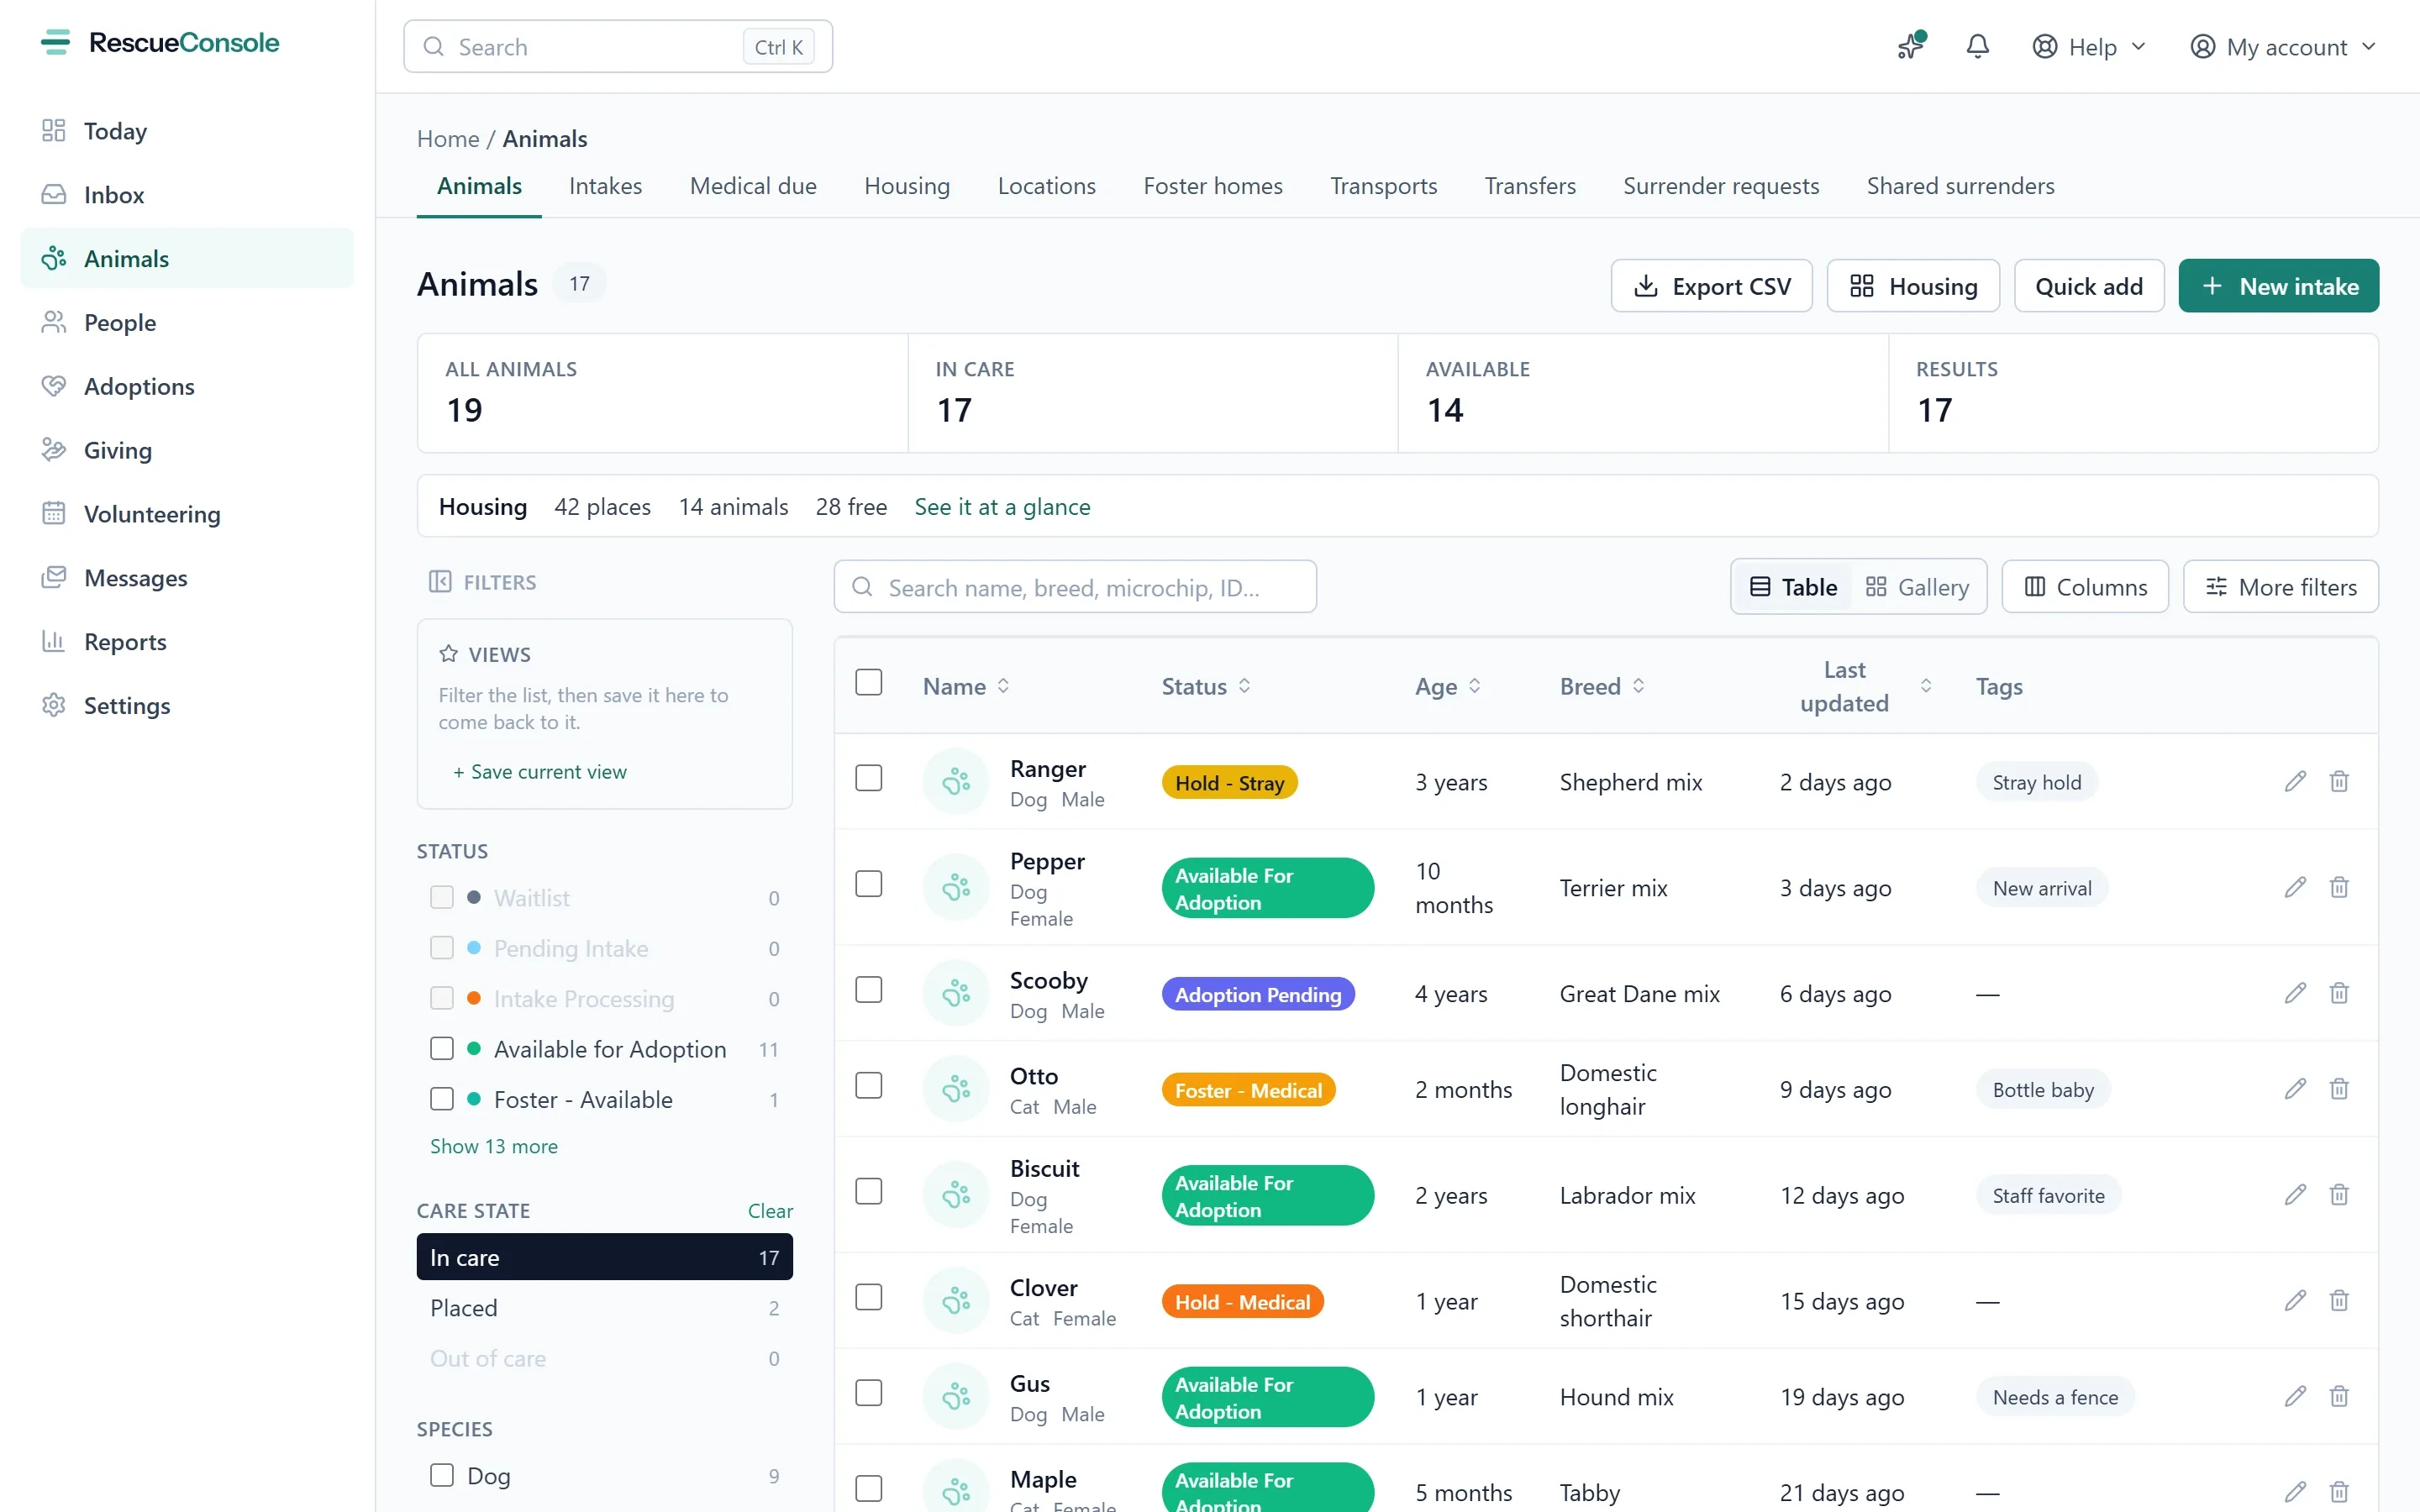The width and height of the screenshot is (2420, 1512).
Task: Sort the table by Age column
Action: point(1448,686)
